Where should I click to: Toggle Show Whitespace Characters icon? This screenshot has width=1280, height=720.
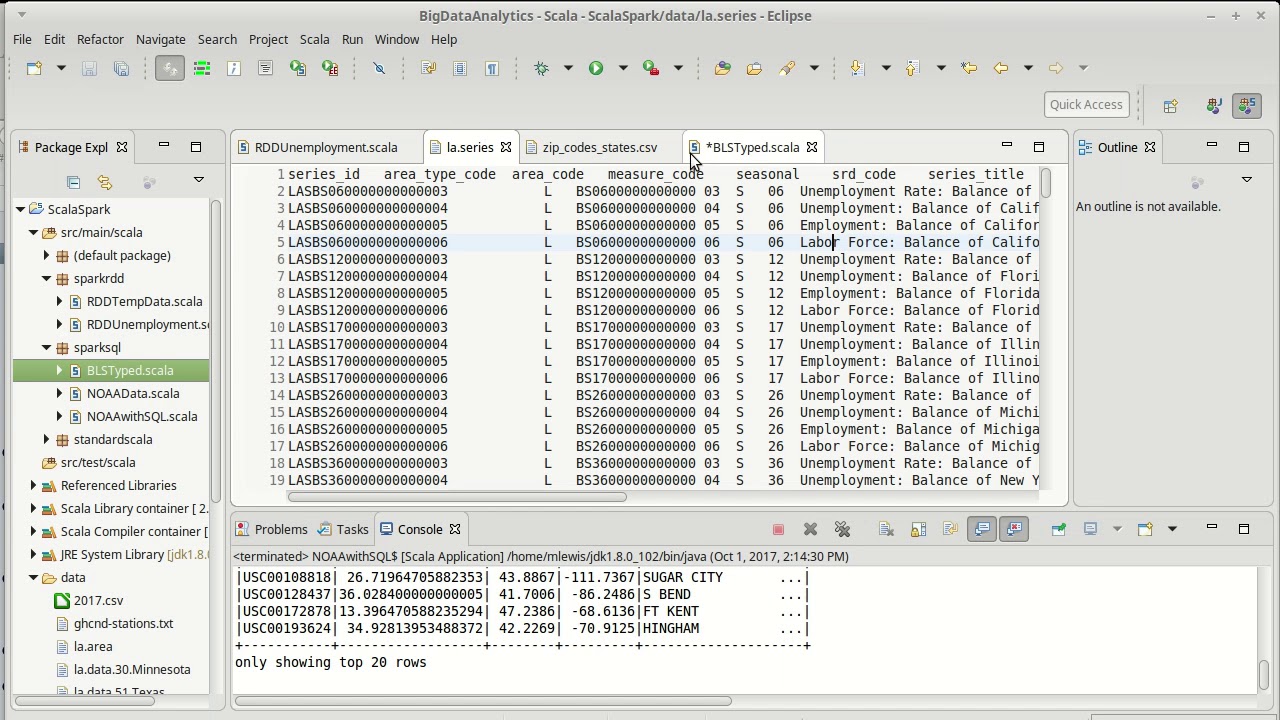tap(492, 68)
